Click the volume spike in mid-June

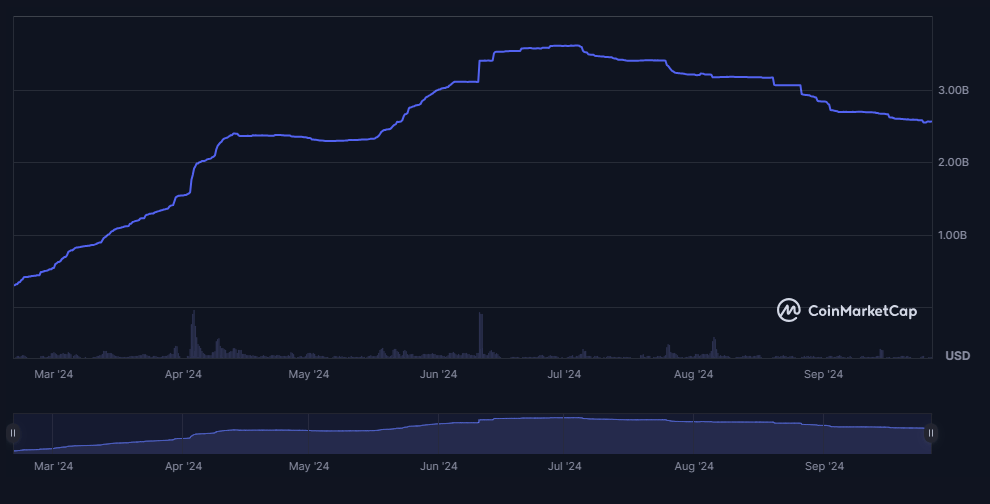(481, 334)
